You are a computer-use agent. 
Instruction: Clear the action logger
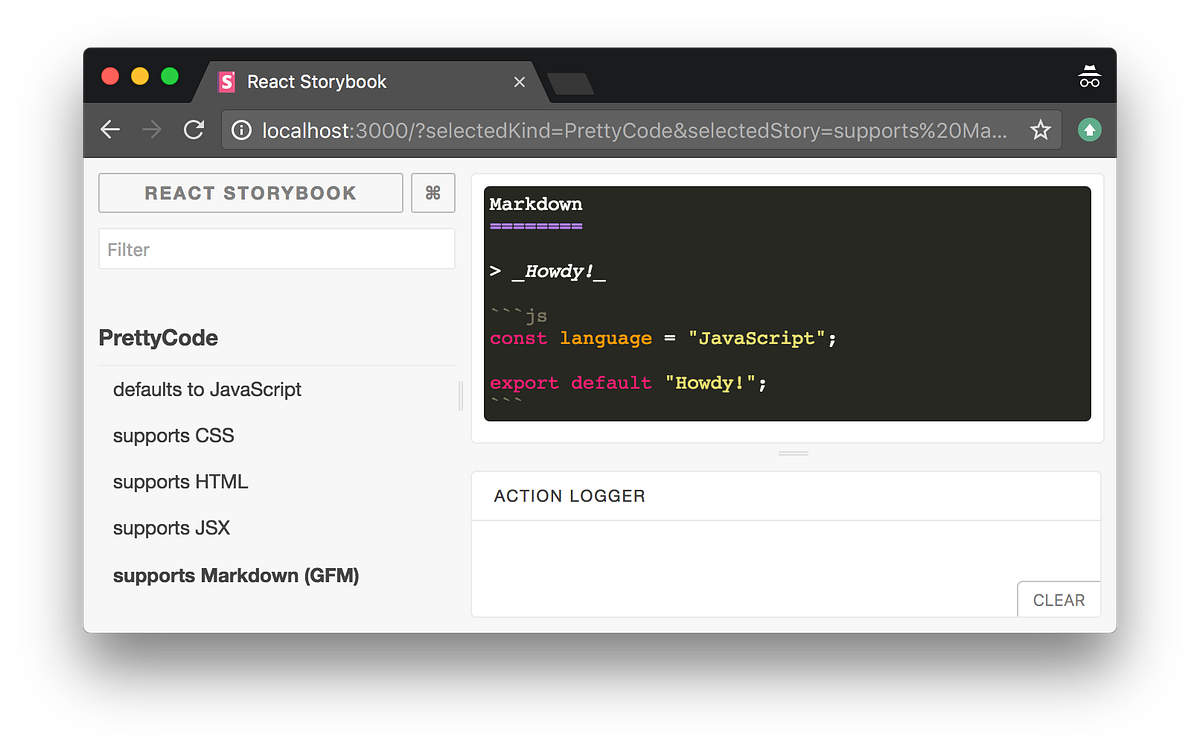pos(1059,600)
